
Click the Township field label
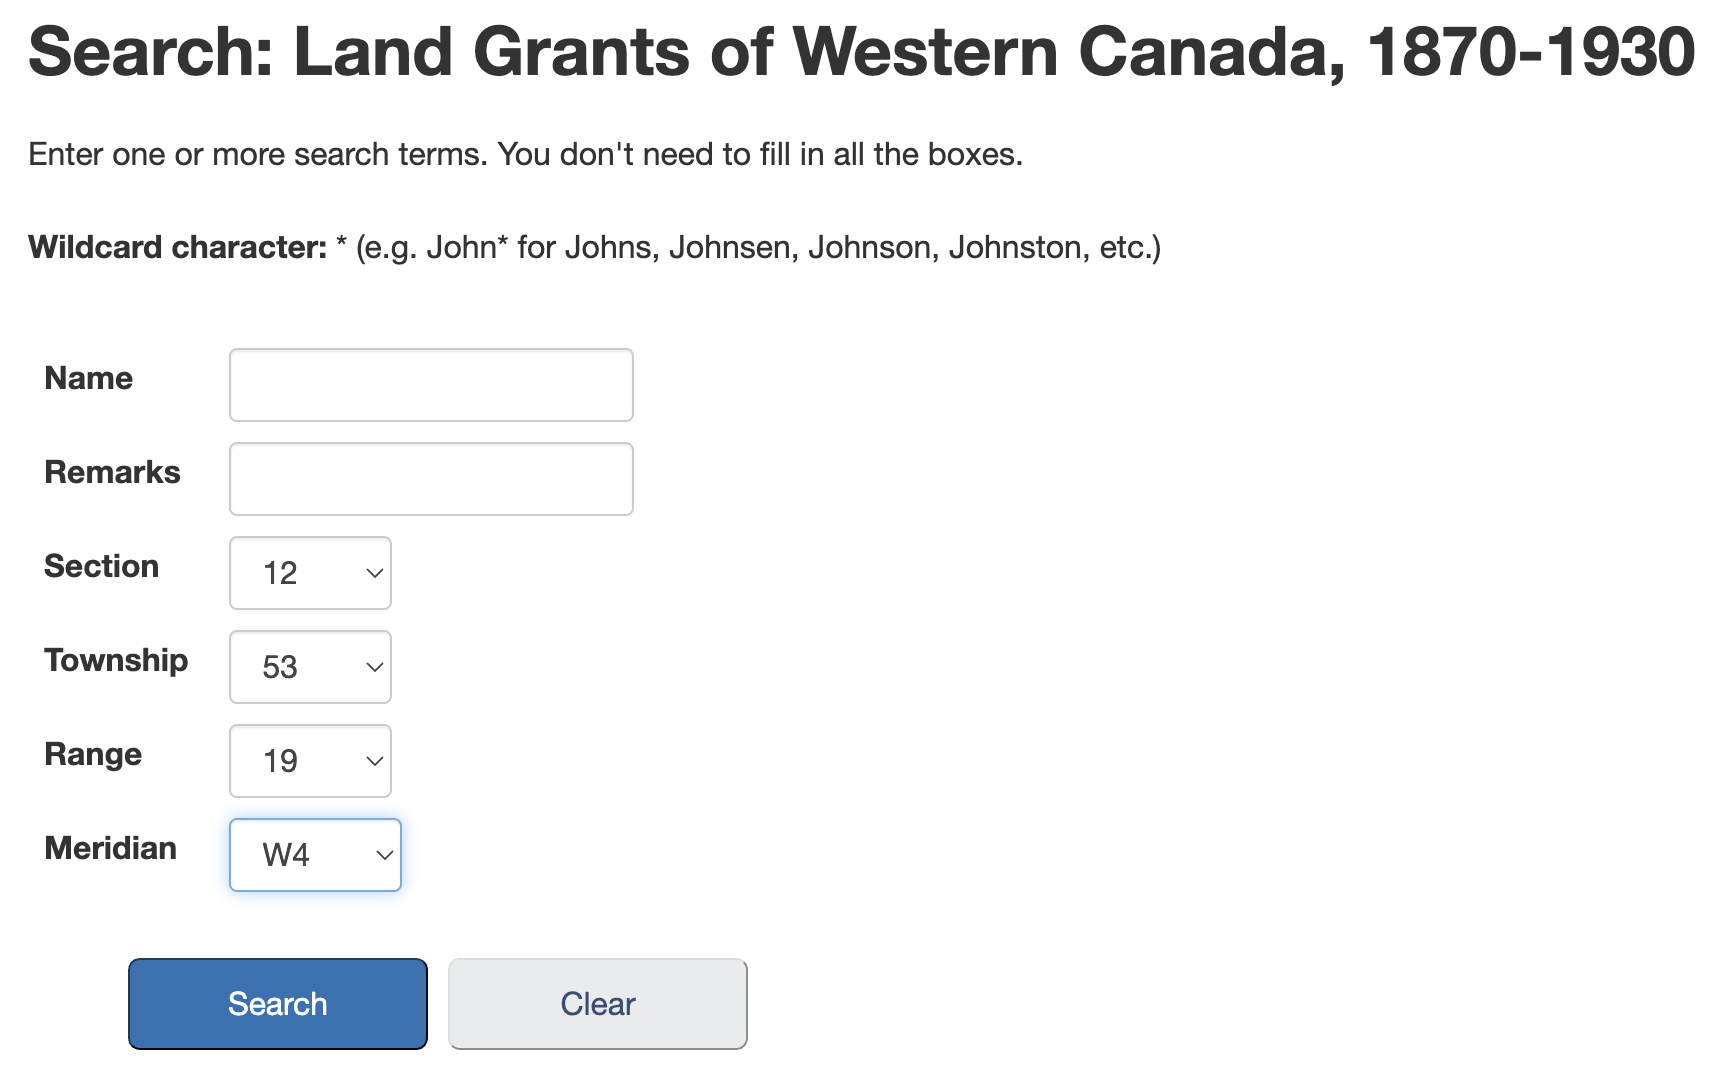pyautogui.click(x=116, y=660)
